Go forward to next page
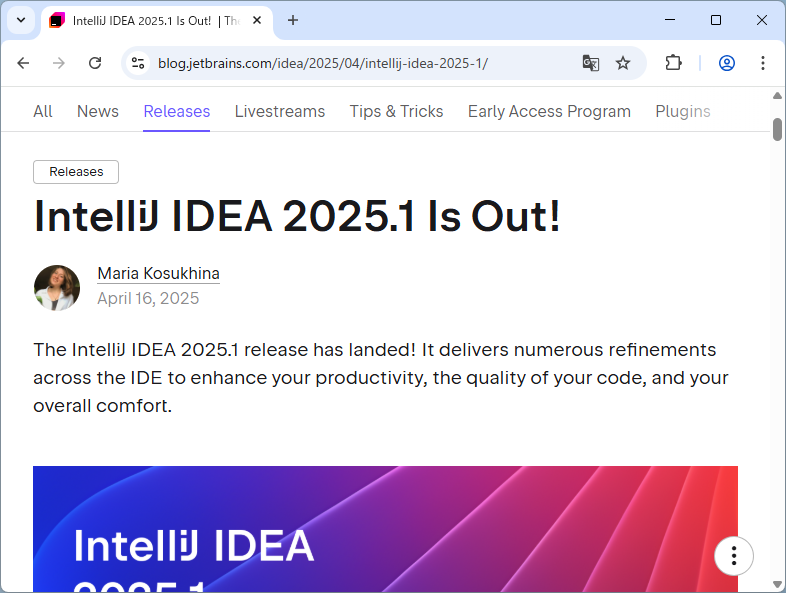This screenshot has width=786, height=593. click(59, 63)
